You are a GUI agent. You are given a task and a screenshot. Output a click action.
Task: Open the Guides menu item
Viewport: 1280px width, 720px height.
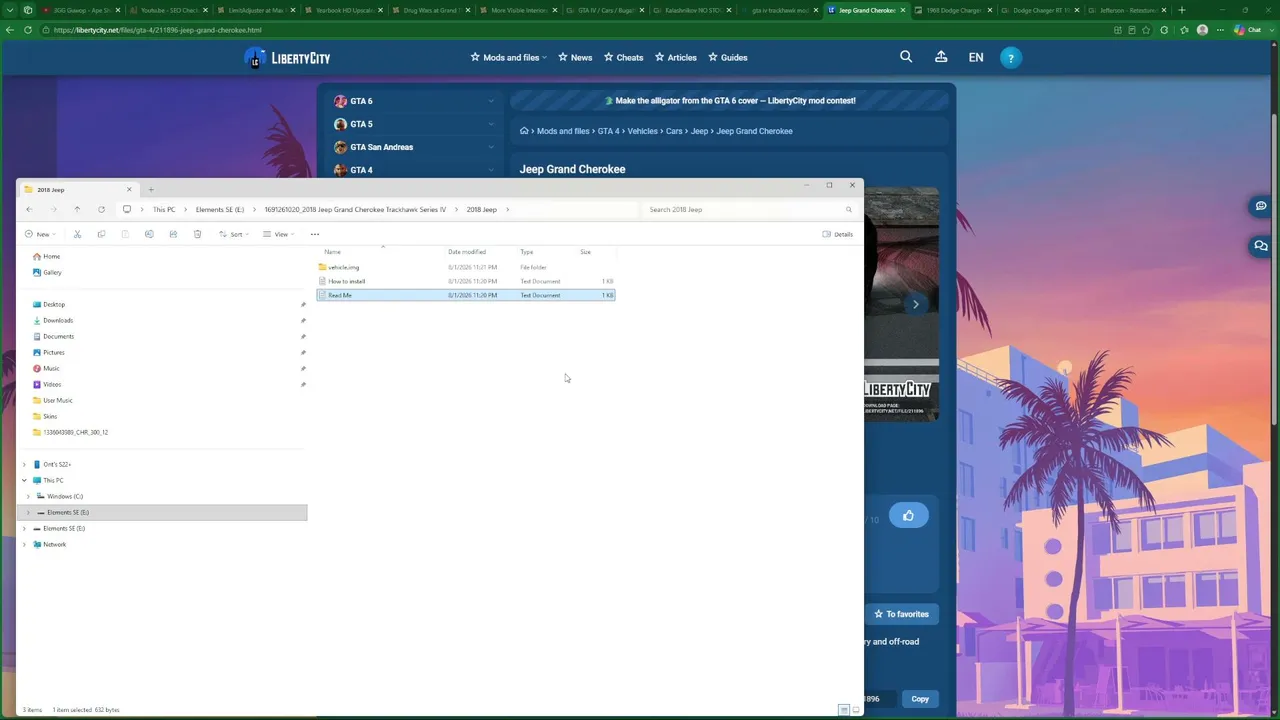coord(727,57)
